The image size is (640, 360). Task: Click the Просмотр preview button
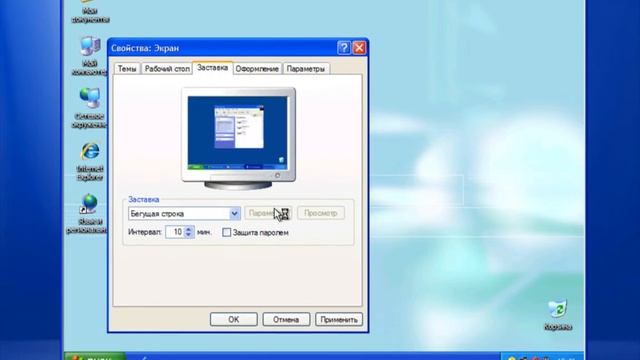pyautogui.click(x=321, y=213)
